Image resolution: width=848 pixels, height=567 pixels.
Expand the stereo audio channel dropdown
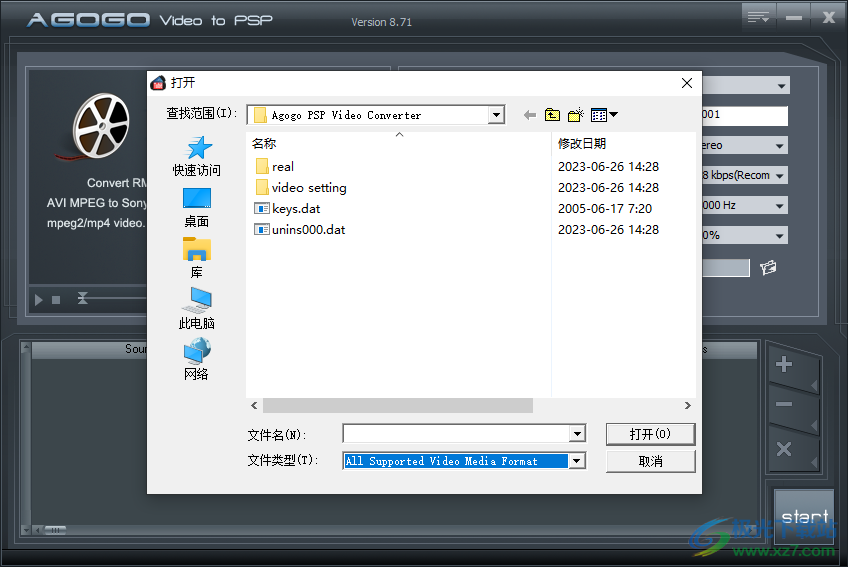tap(779, 146)
